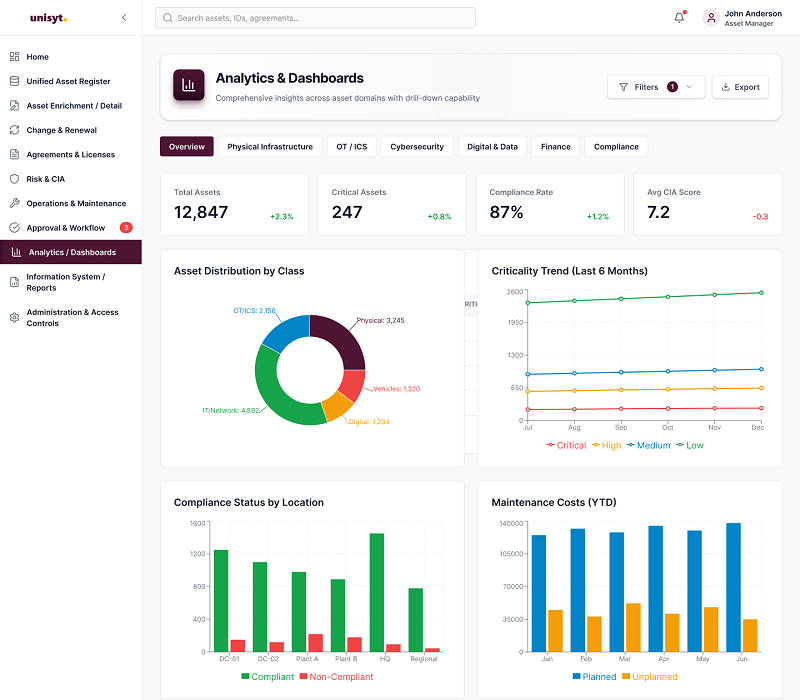Screen dimensions: 800x700
Task: Open the Compliance tab
Action: (x=616, y=146)
